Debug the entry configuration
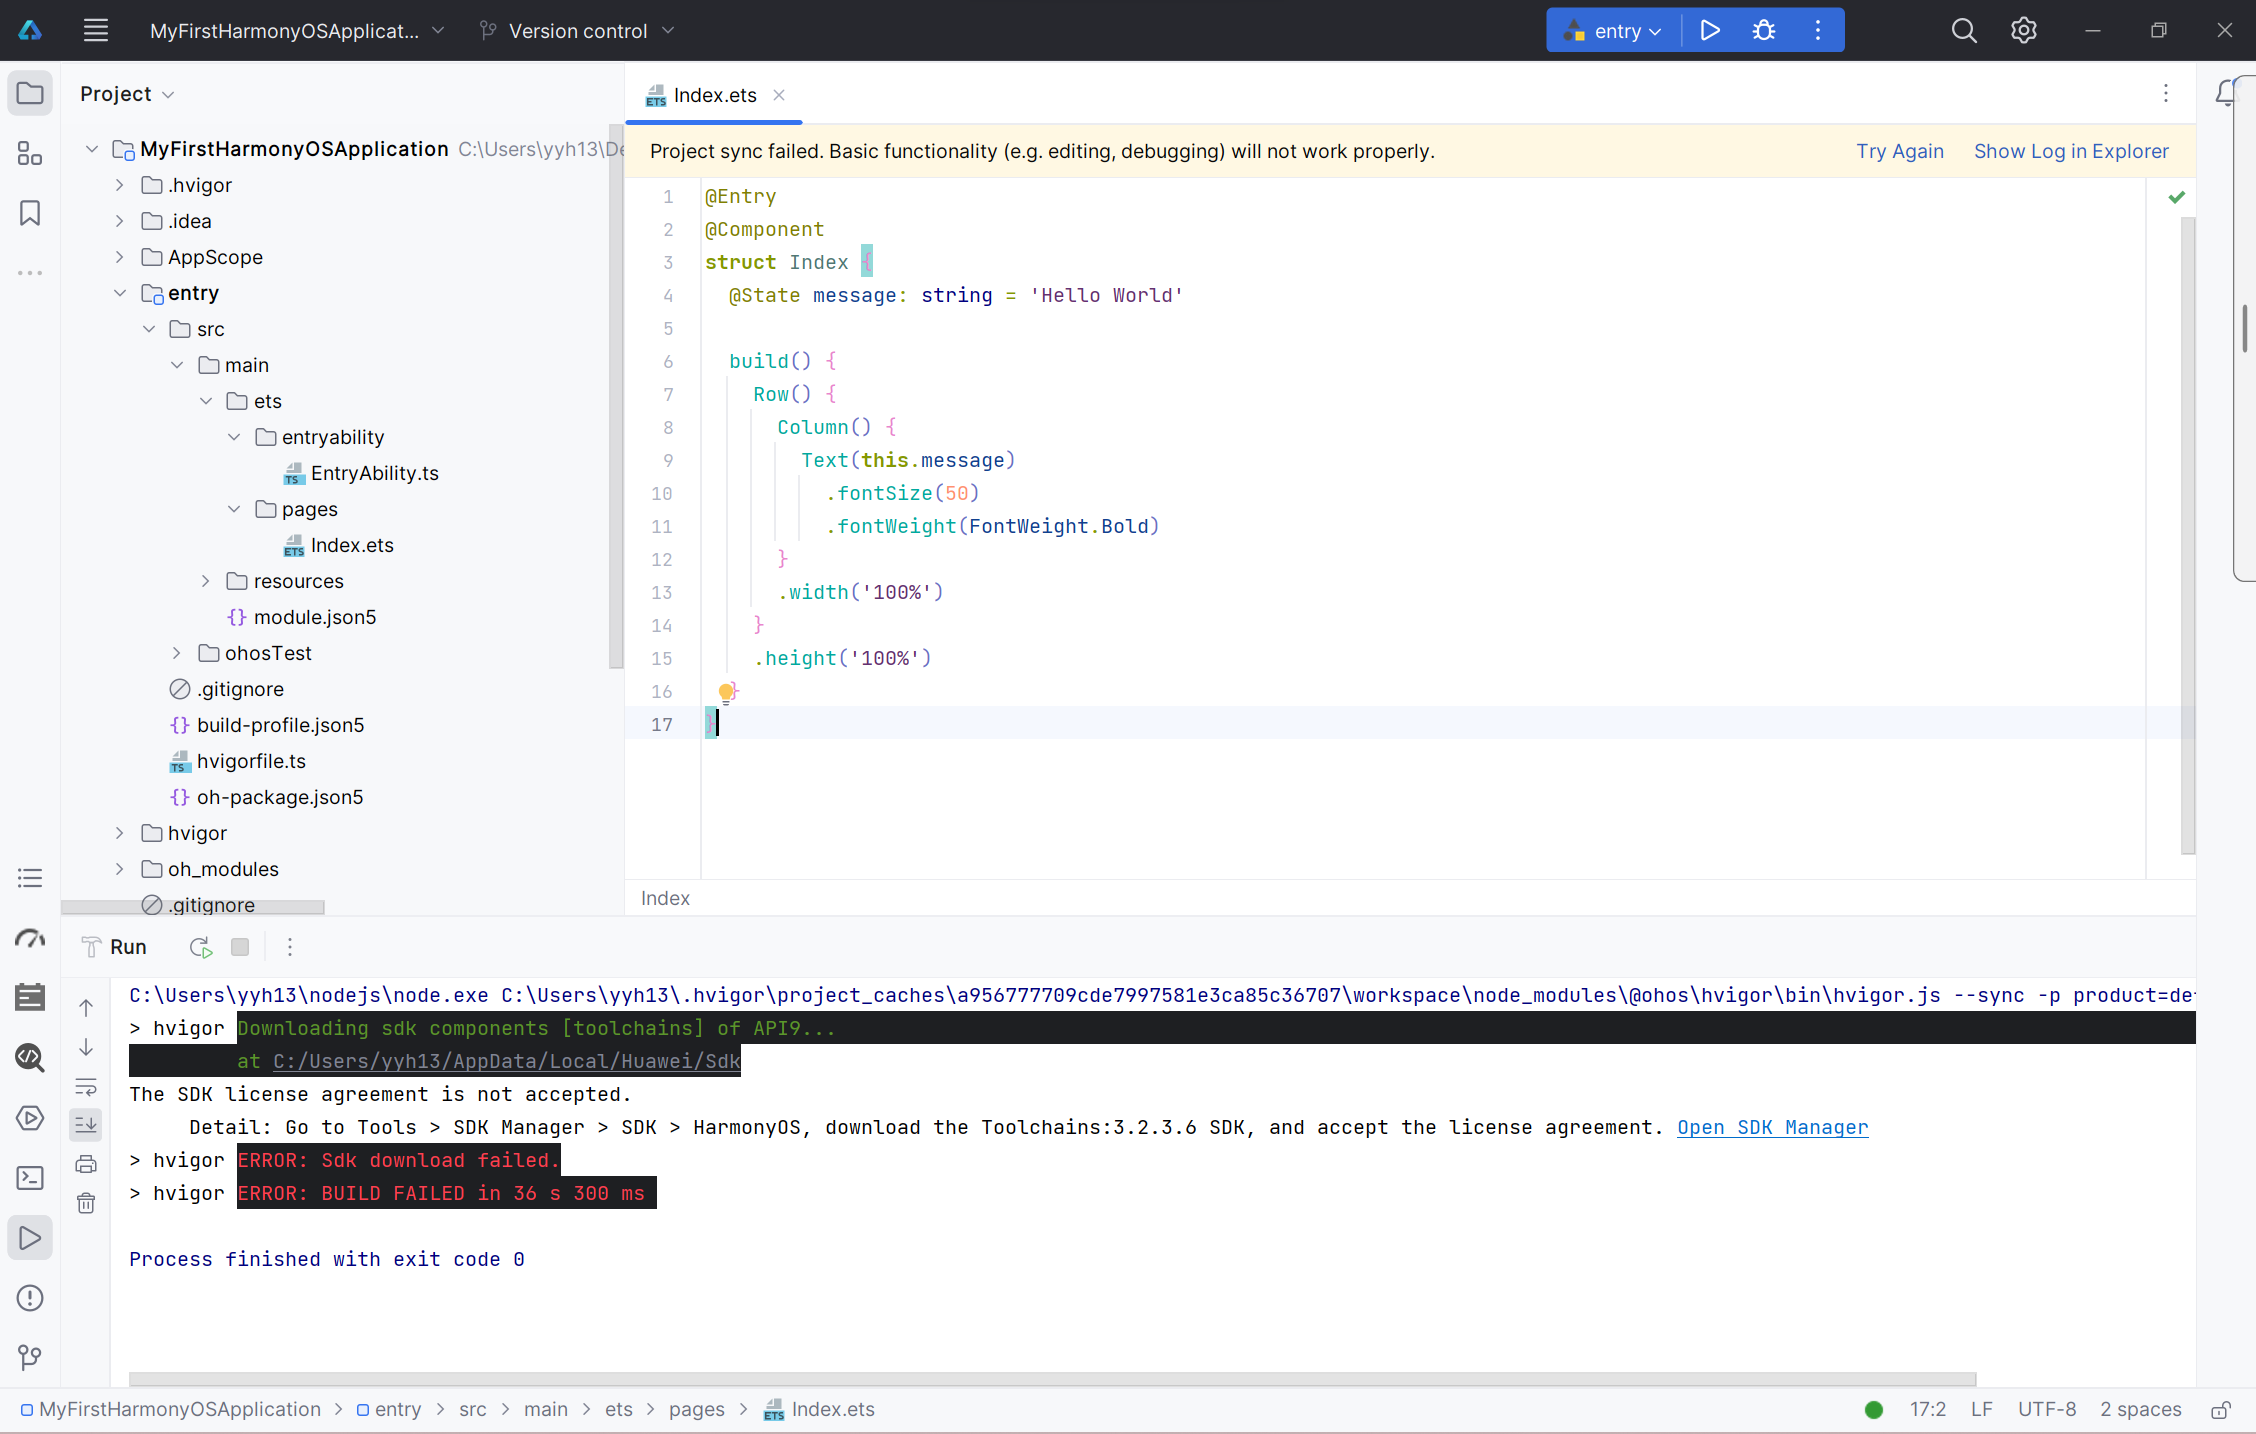The image size is (2256, 1434). (x=1764, y=30)
